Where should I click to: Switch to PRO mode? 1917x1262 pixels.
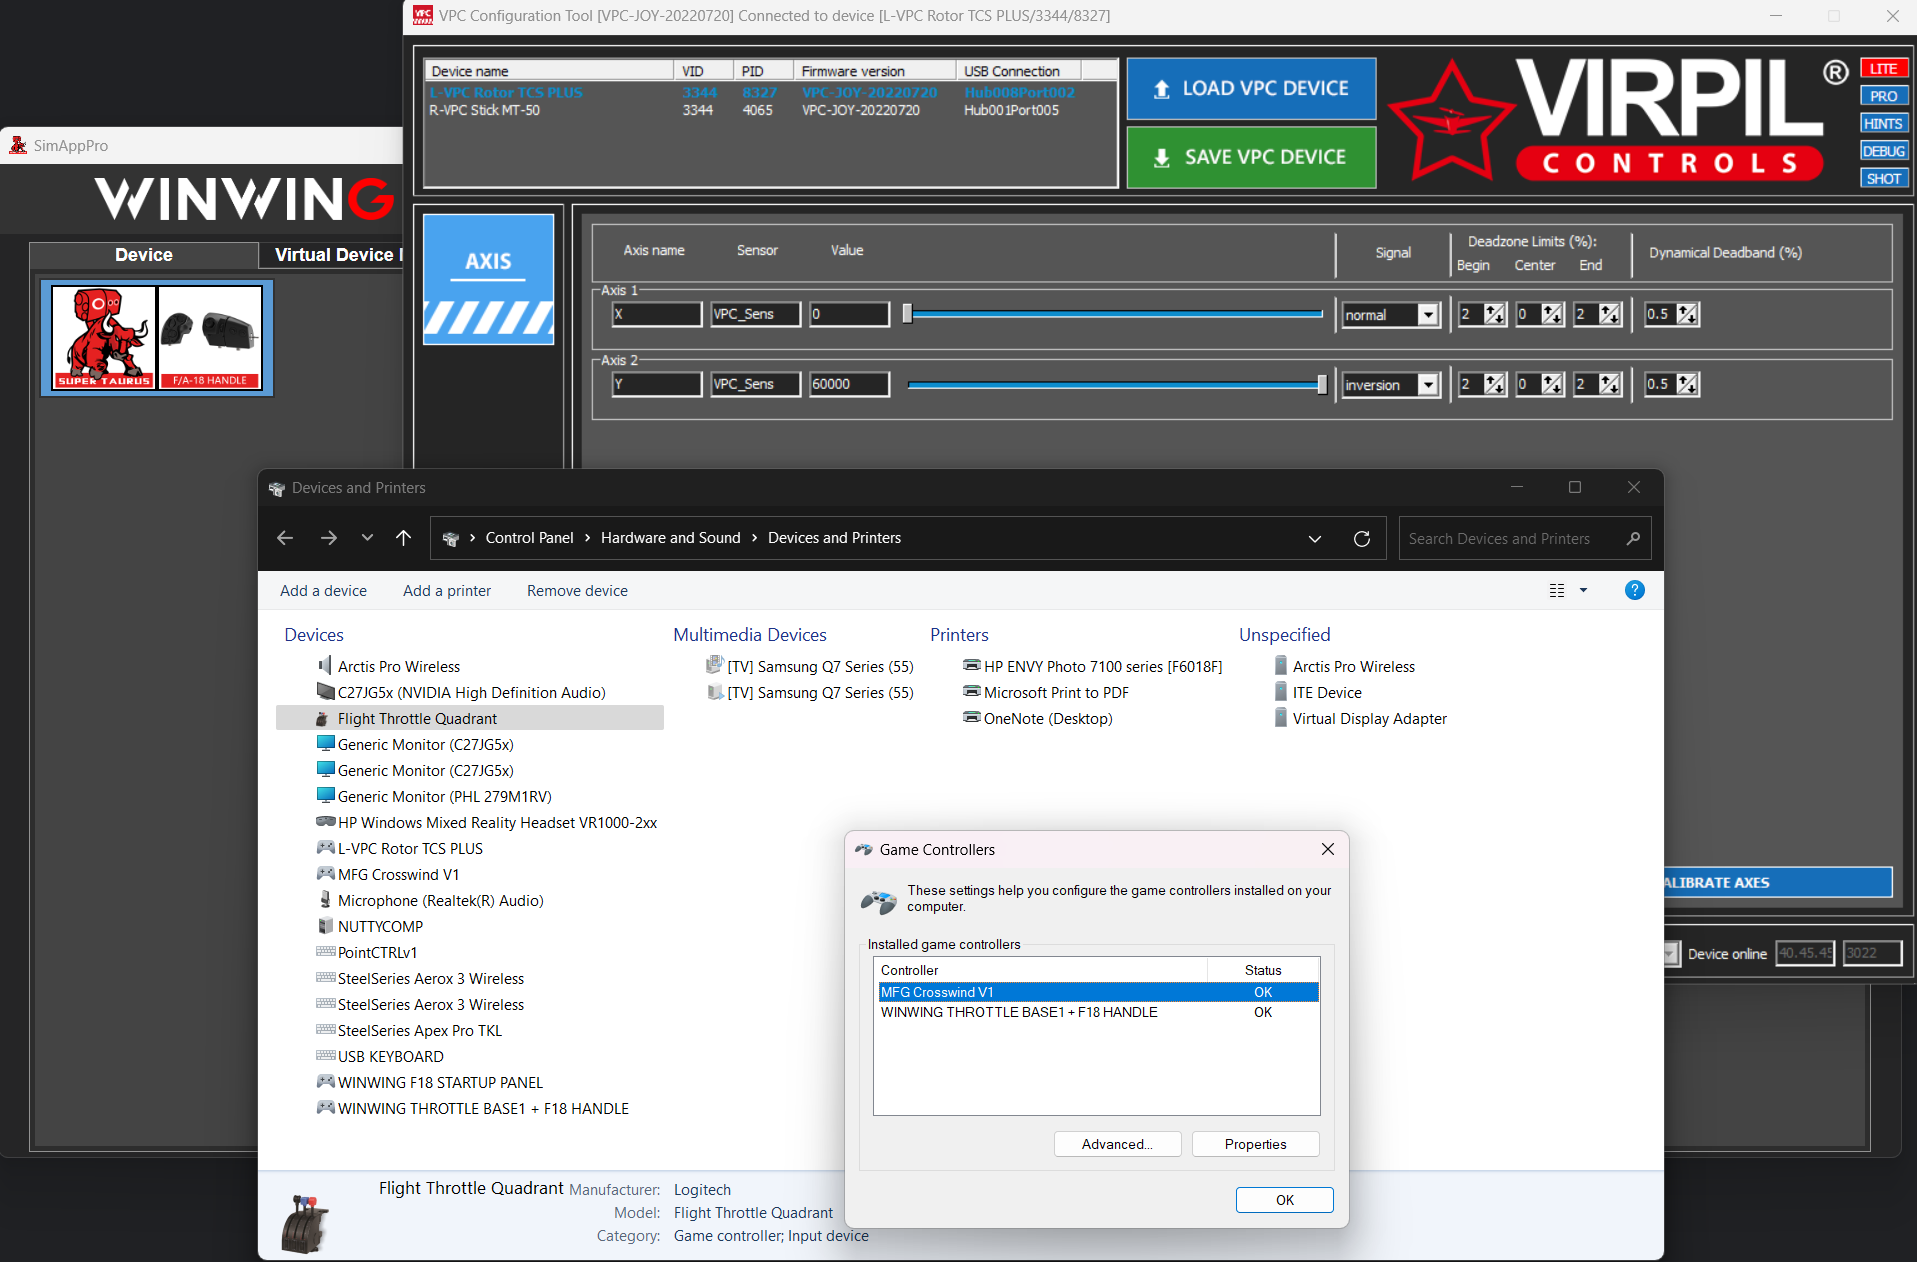point(1884,96)
